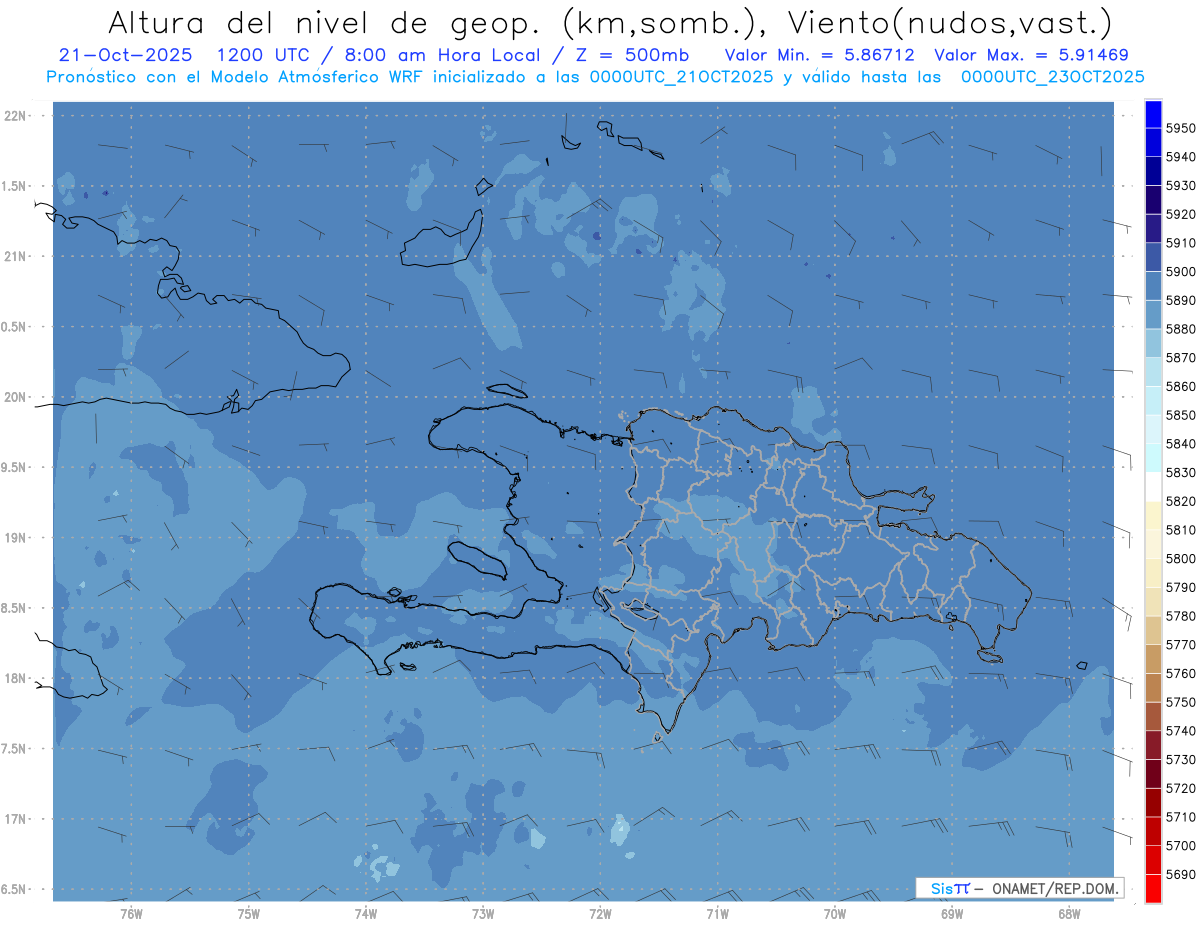Click the "68W" longitude label
The width and height of the screenshot is (1200, 927).
point(1069,913)
